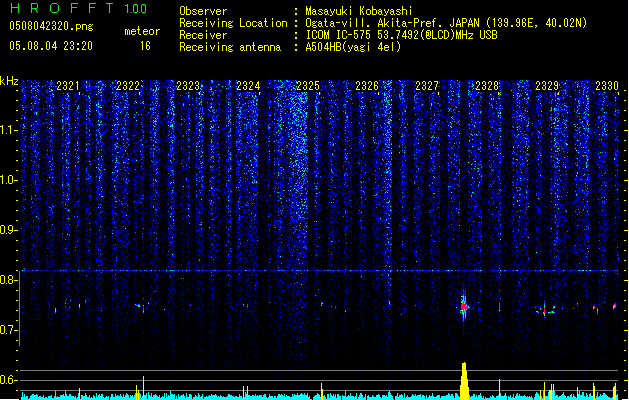Image resolution: width=629 pixels, height=400 pixels.
Task: Select the filename 0508042320.png
Action: (x=51, y=26)
